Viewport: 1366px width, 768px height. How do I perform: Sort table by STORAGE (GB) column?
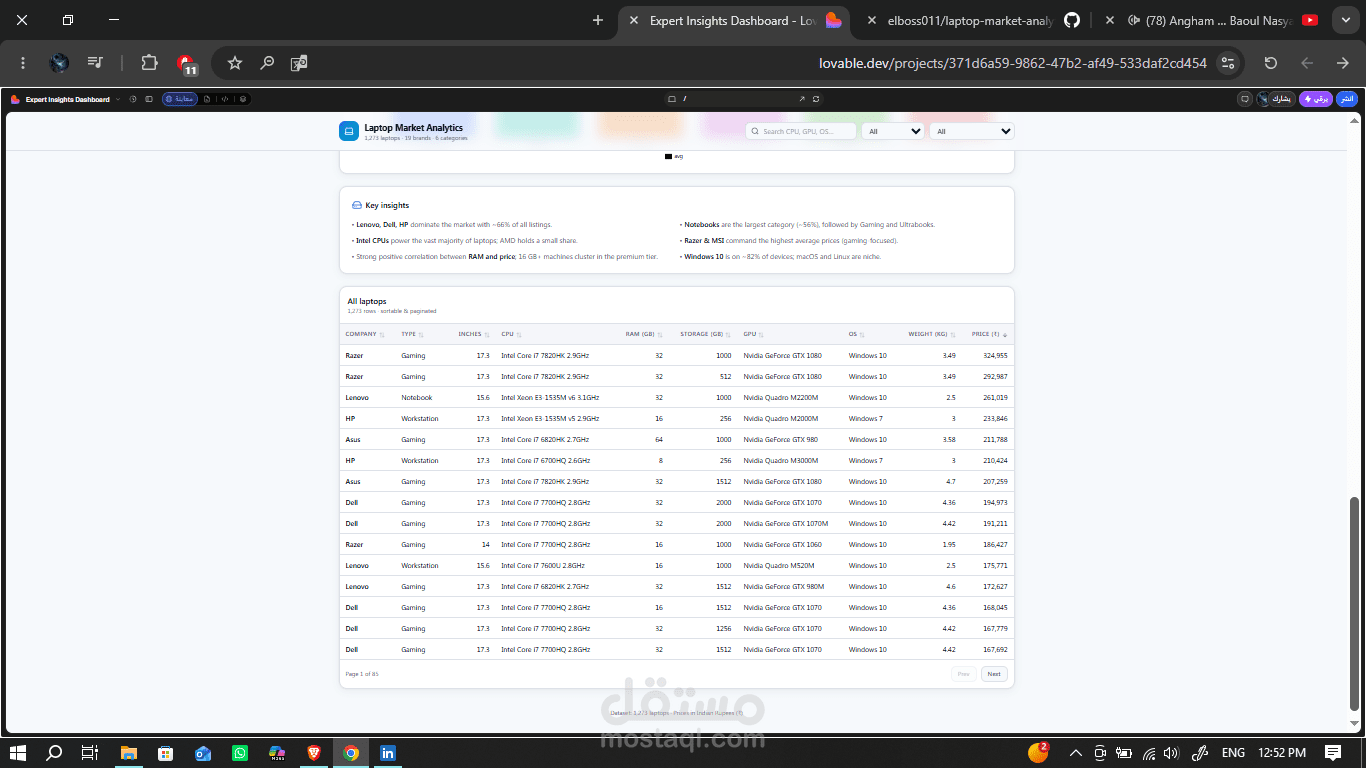coord(705,334)
